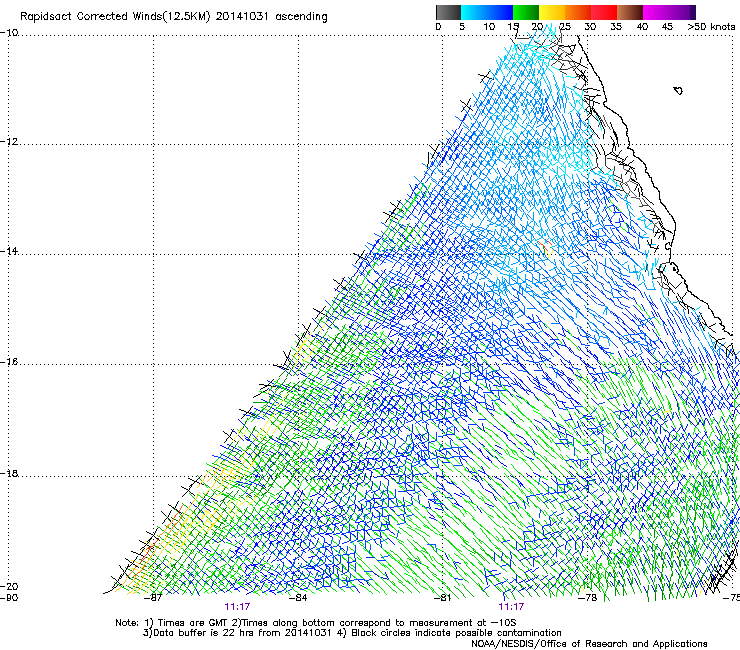The height and width of the screenshot is (650, 740).
Task: Click the '-78' longitude axis label
Action: [588, 598]
